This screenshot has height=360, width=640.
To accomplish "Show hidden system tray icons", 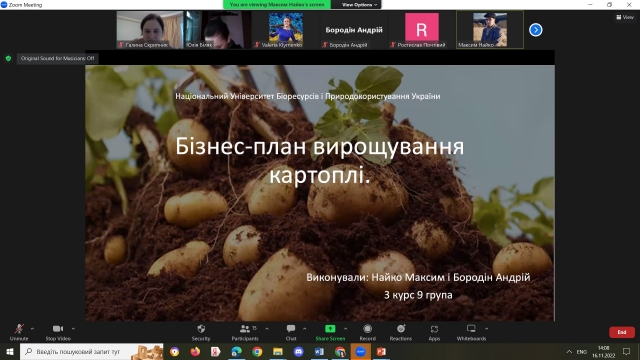I will [x=569, y=351].
